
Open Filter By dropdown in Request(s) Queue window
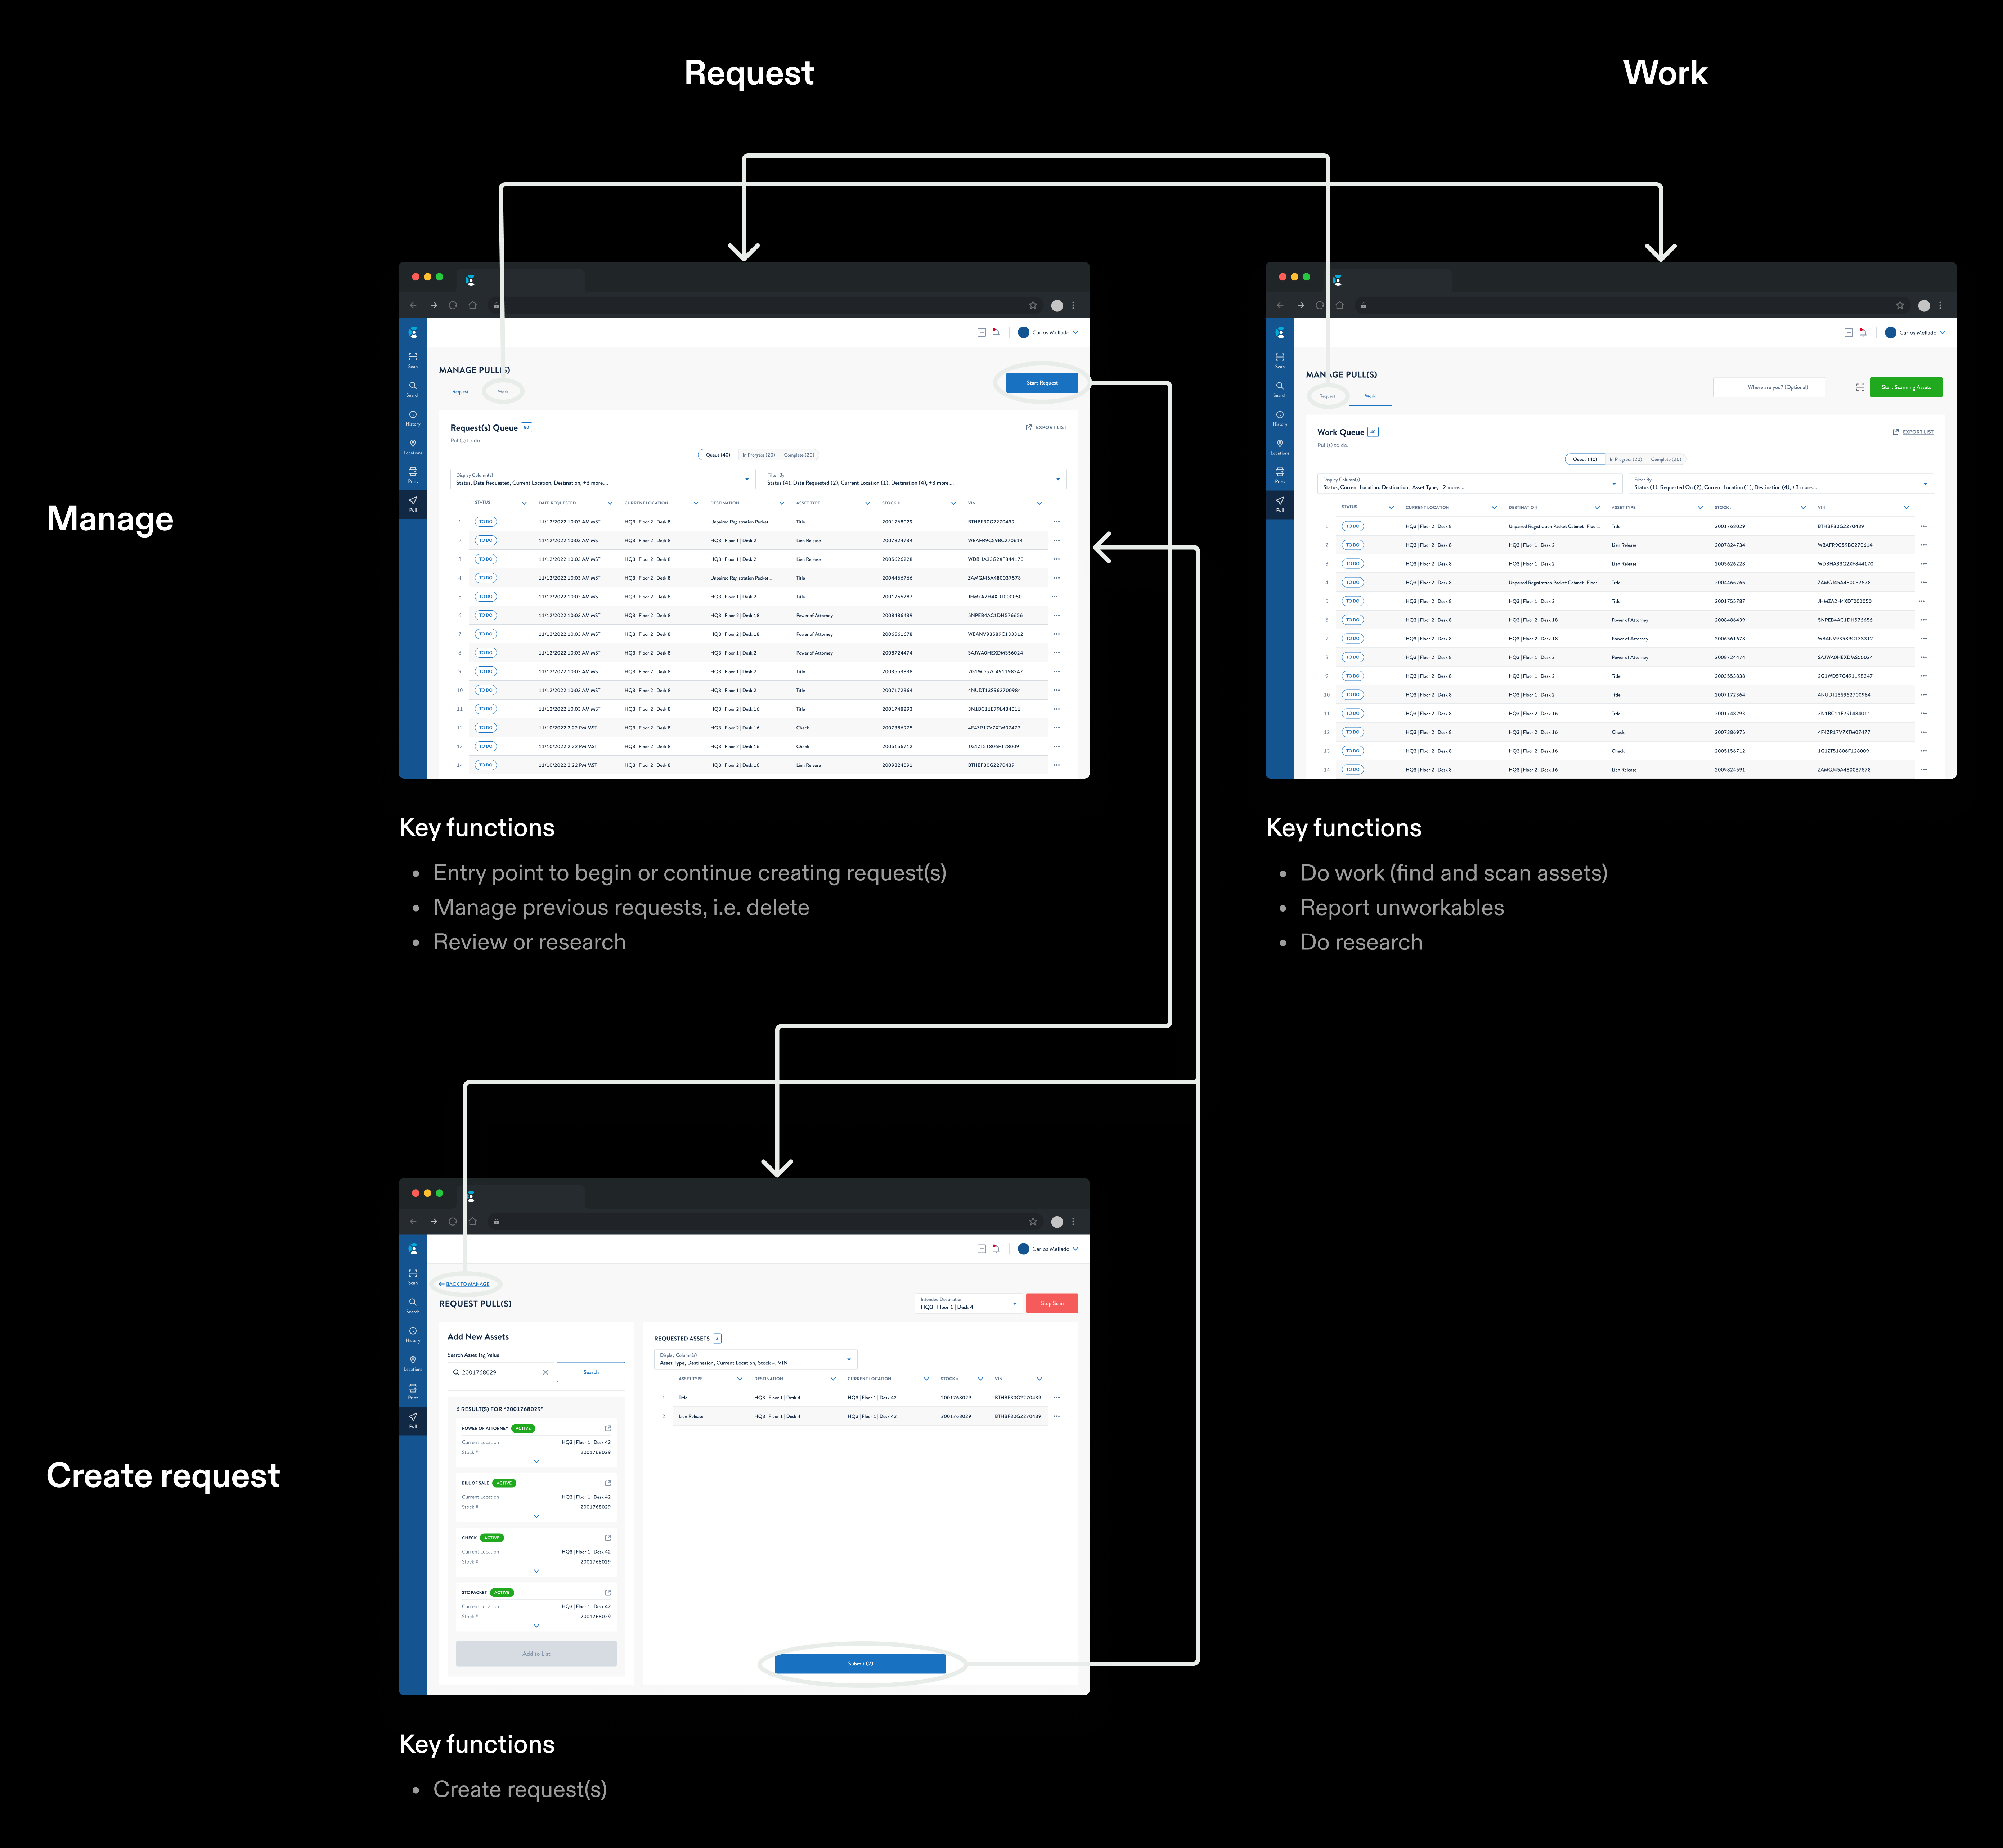(914, 479)
